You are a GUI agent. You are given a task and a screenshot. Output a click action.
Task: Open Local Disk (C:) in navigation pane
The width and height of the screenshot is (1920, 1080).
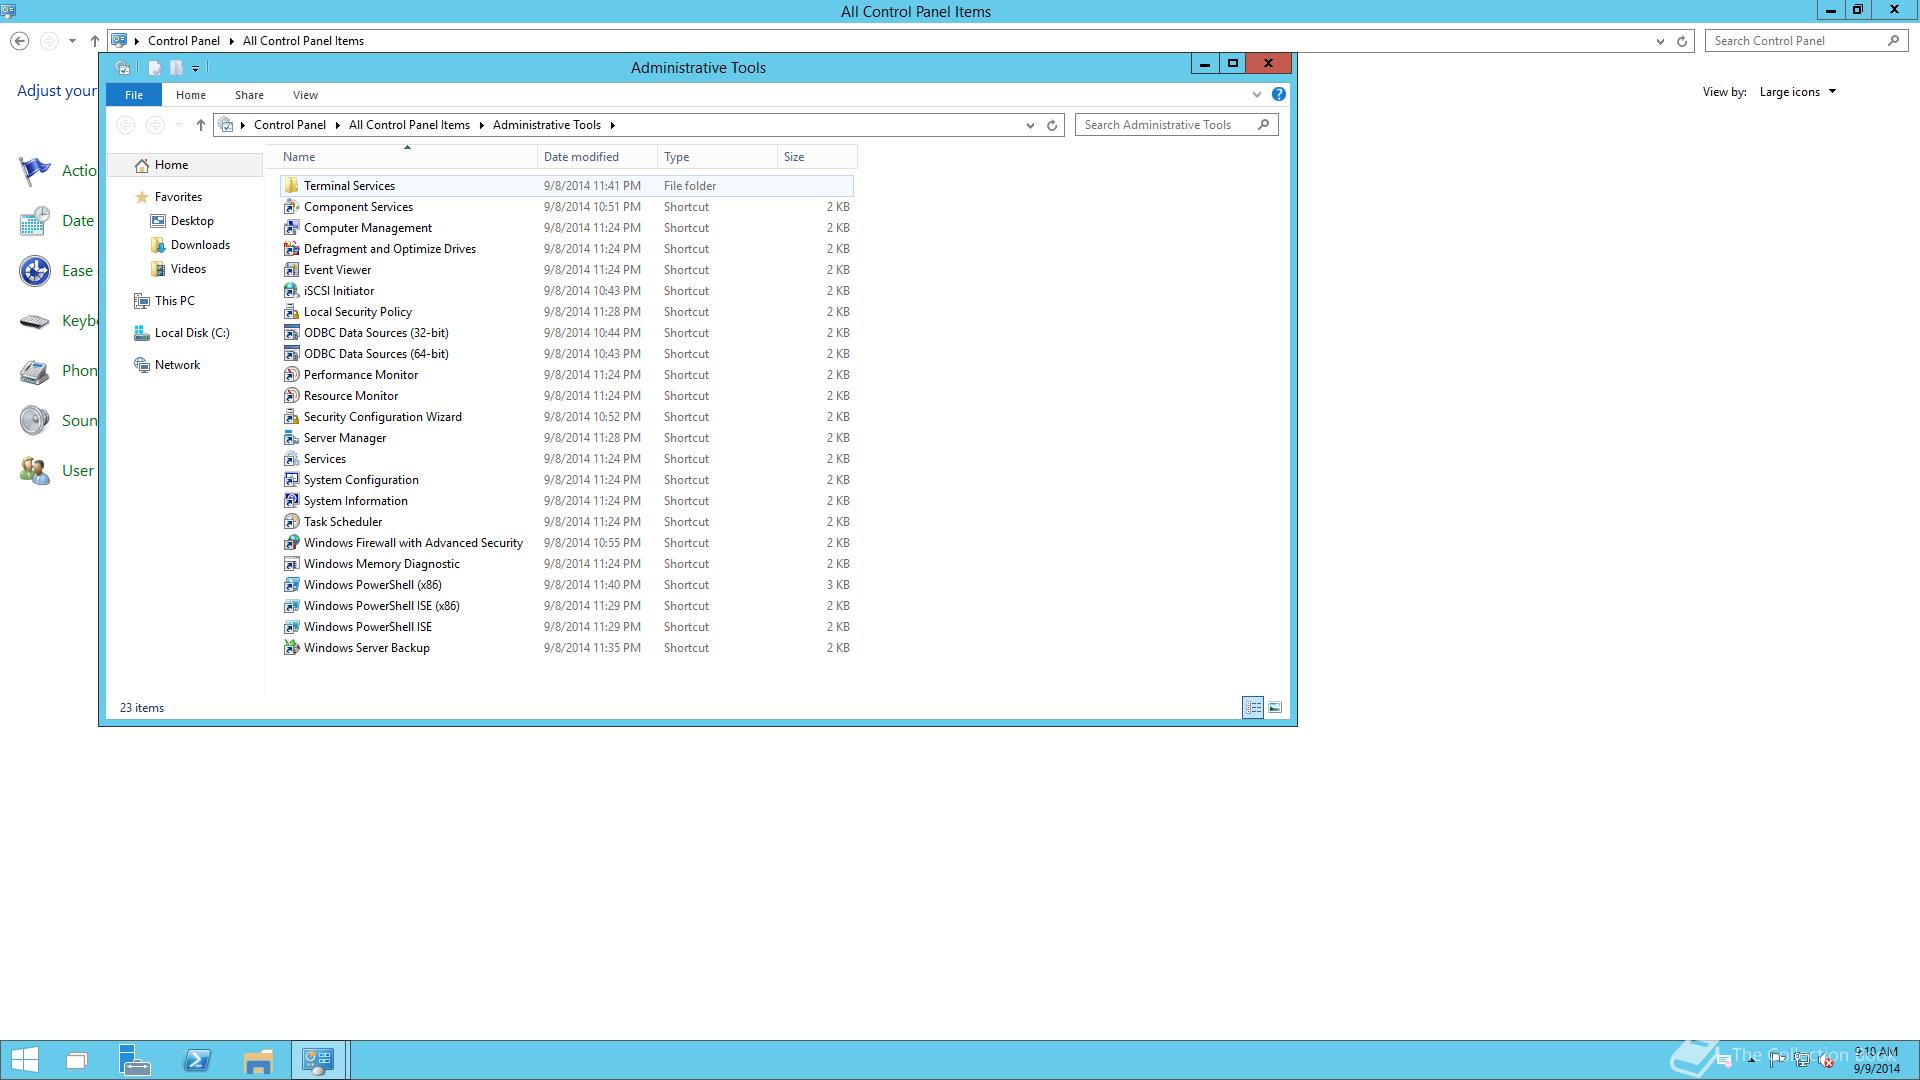(x=192, y=333)
